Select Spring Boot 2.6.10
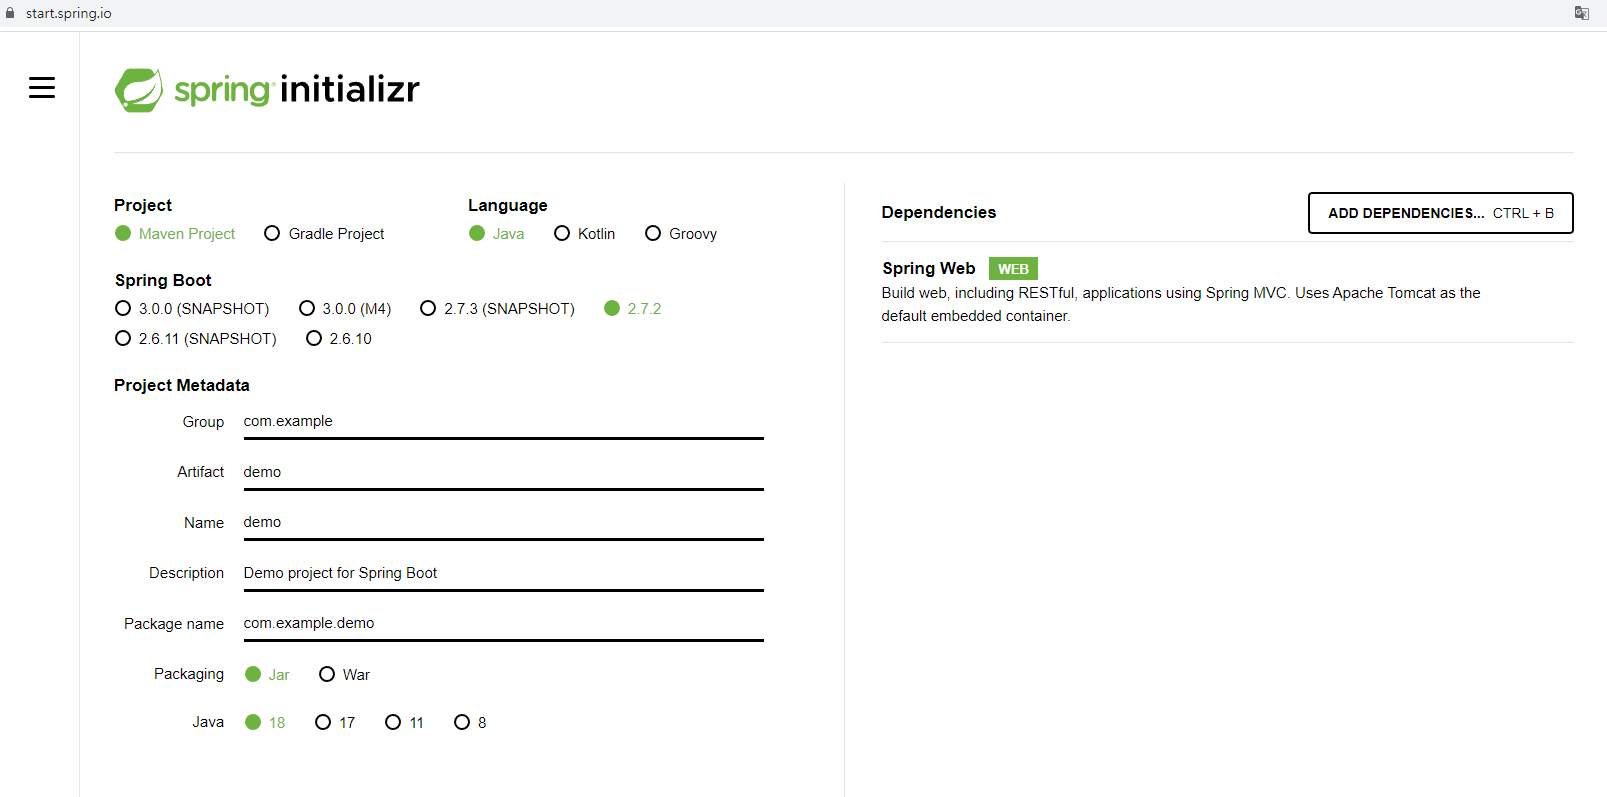Image resolution: width=1607 pixels, height=797 pixels. point(339,338)
